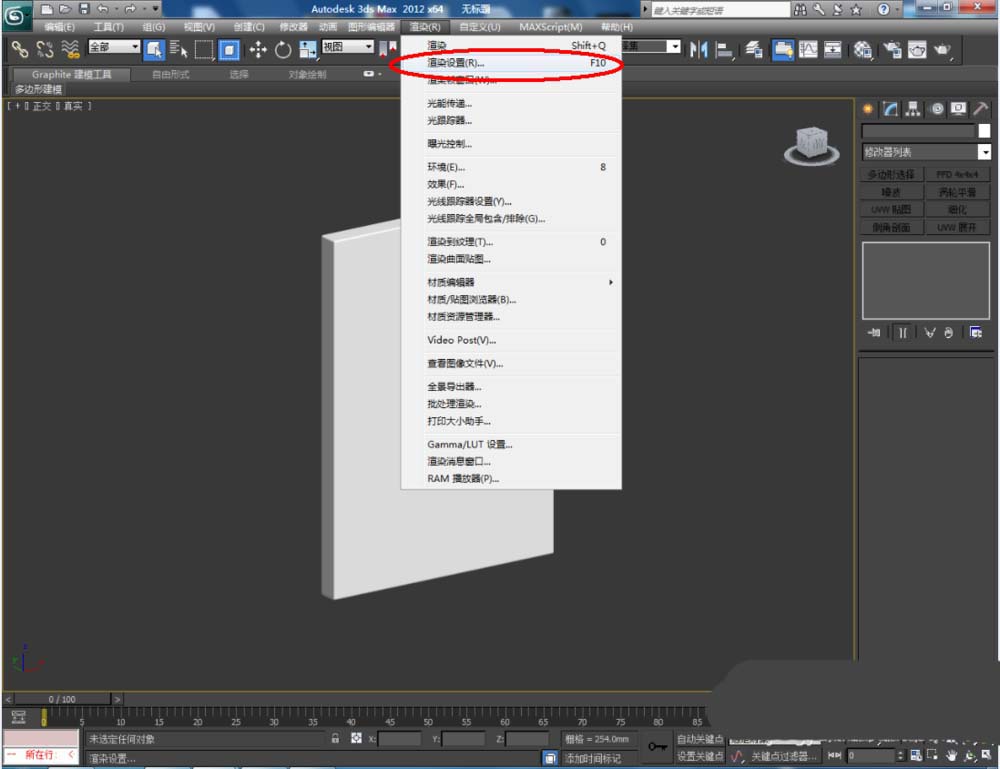Open the Display command panel
Screen dimensions: 1000x769
pyautogui.click(x=958, y=109)
